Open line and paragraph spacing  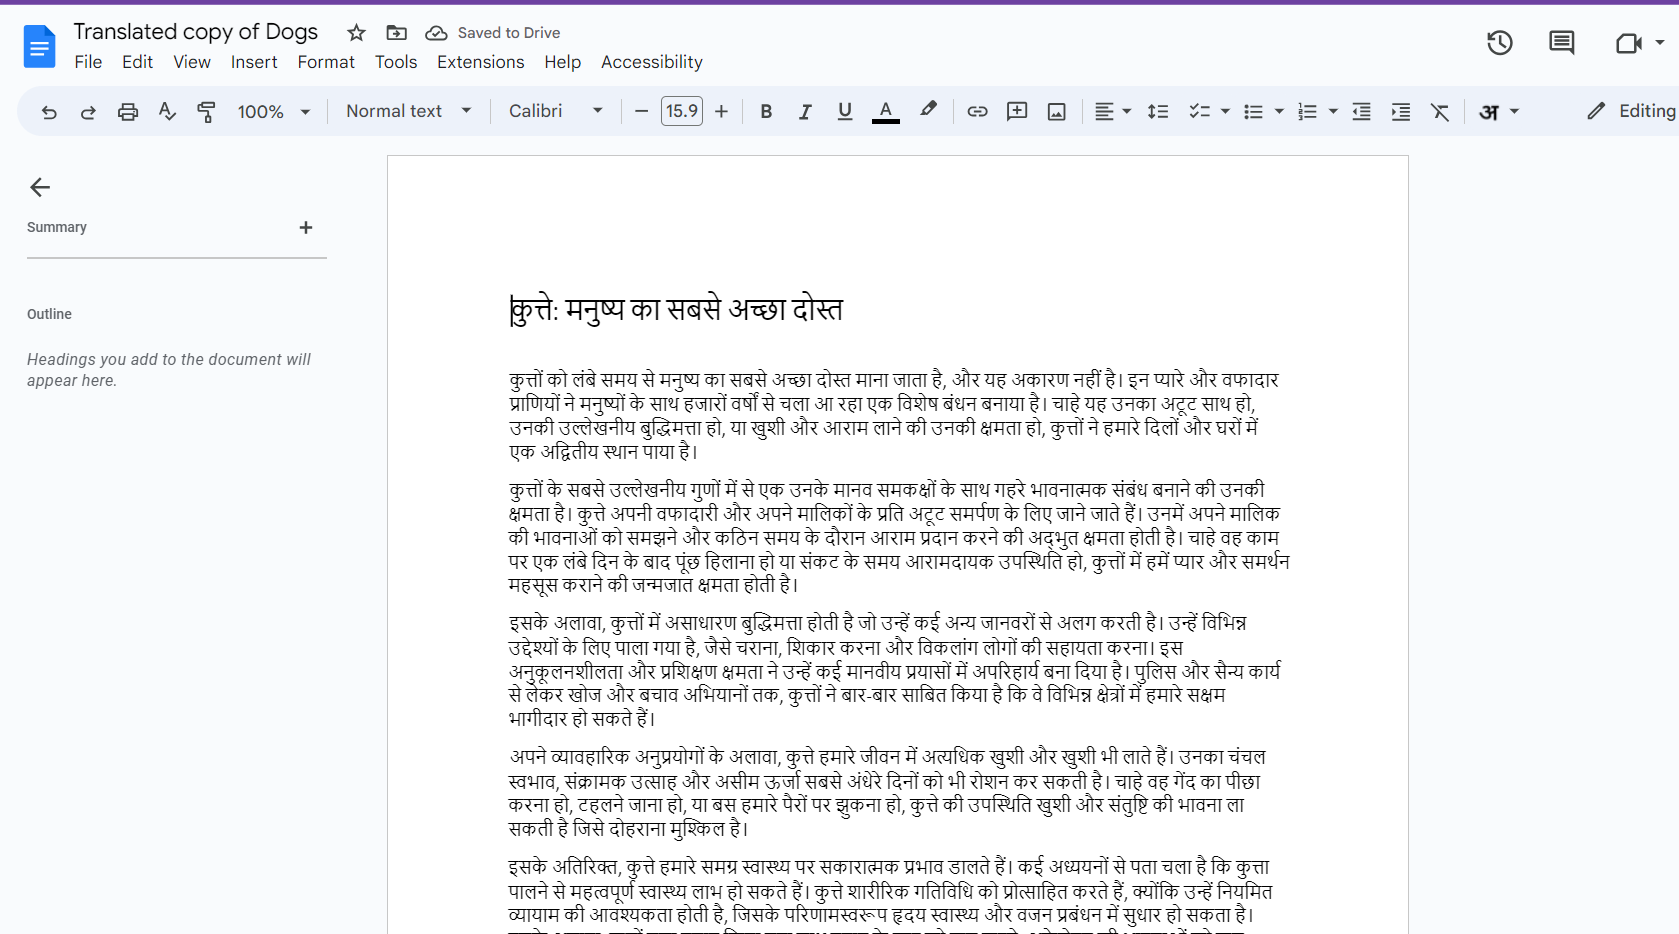click(1157, 111)
